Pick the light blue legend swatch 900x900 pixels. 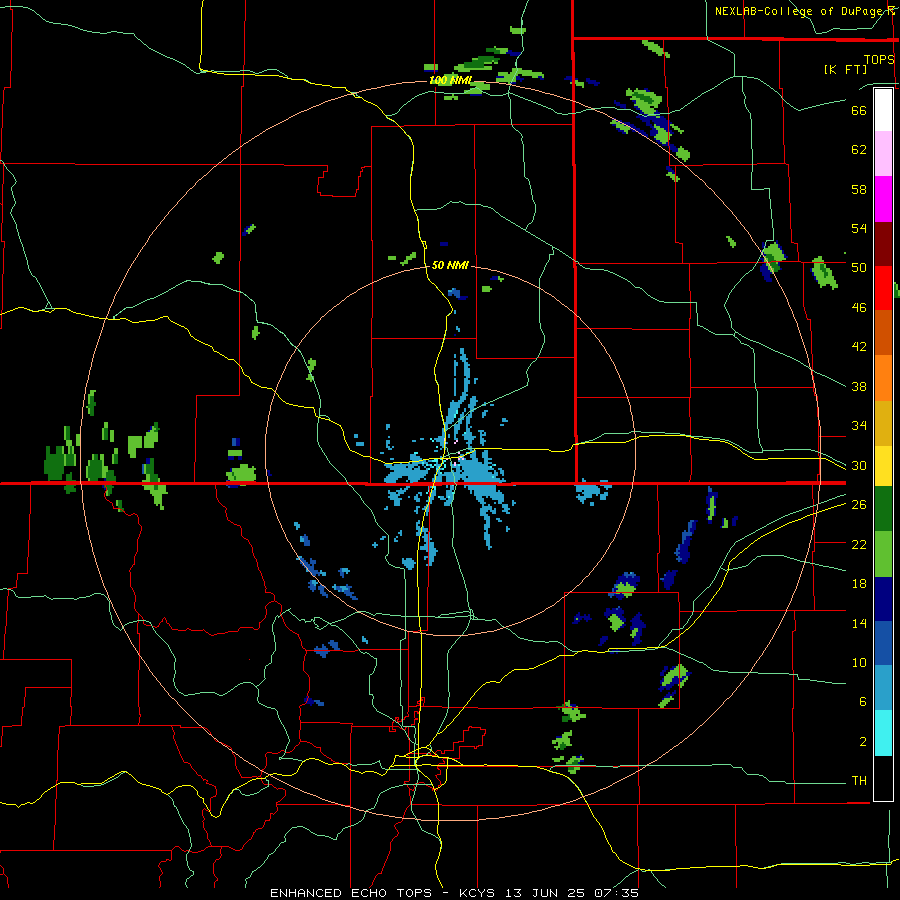tap(883, 688)
